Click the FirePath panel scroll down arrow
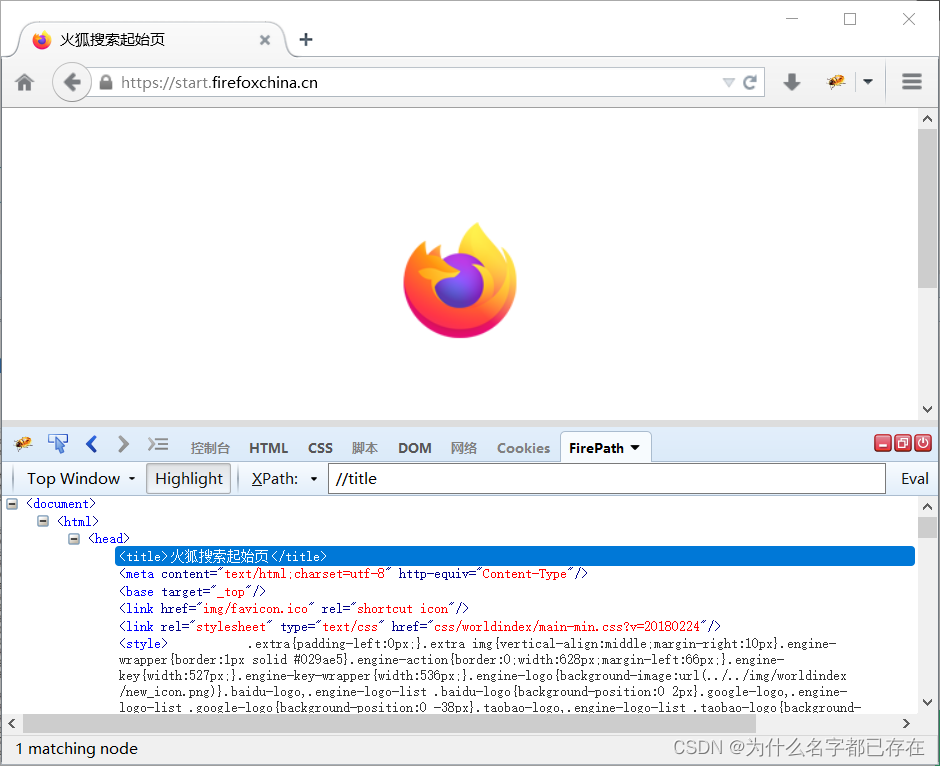Viewport: 940px width, 766px height. coord(927,702)
